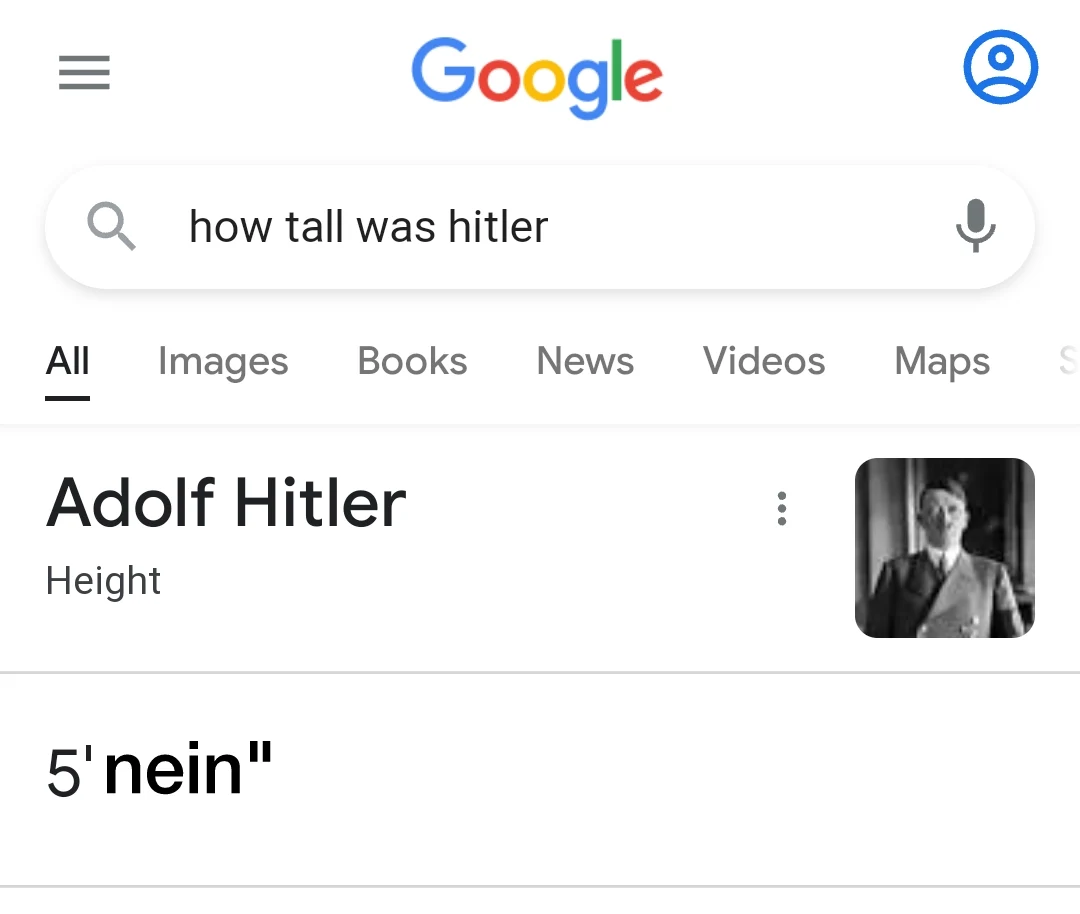Open the News search results
This screenshot has width=1080, height=914.
(x=584, y=362)
